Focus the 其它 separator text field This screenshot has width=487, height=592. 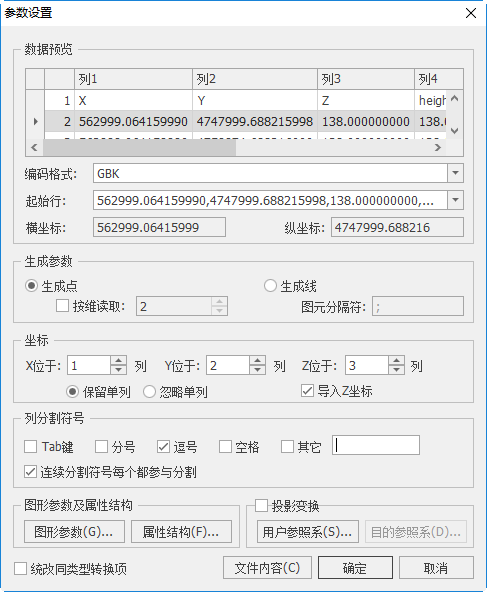click(x=376, y=445)
